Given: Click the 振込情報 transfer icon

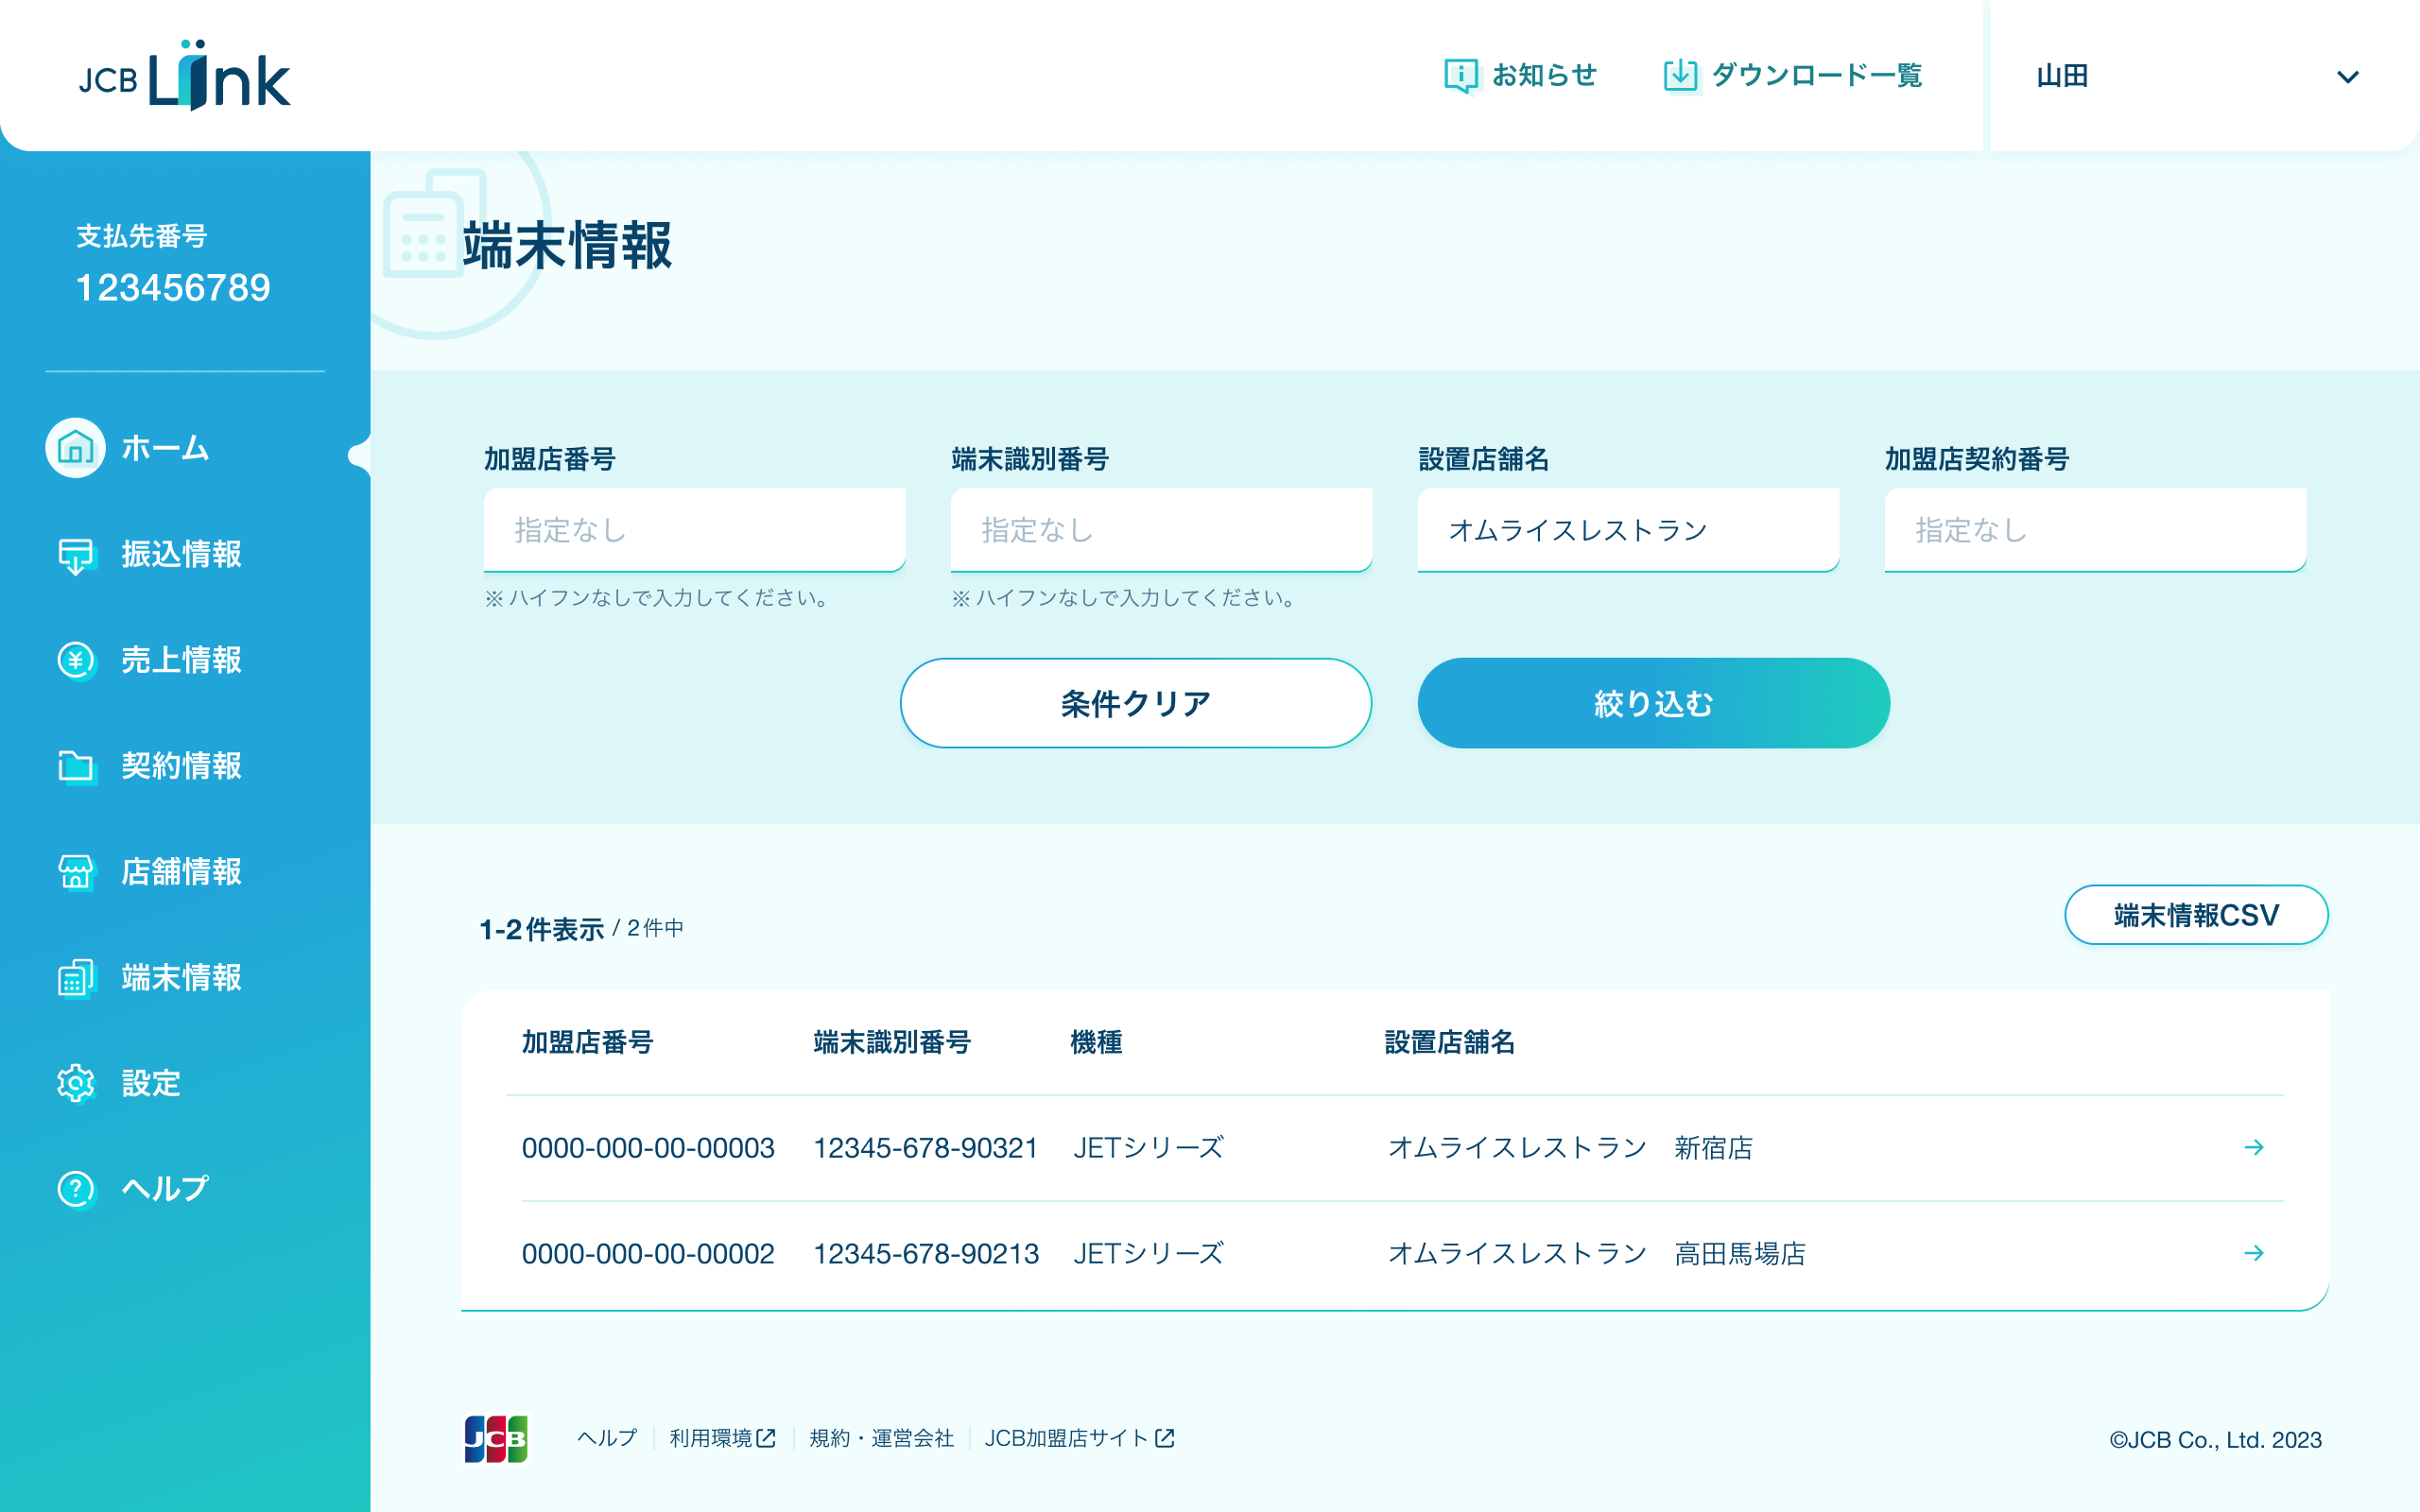Looking at the screenshot, I should 75,555.
